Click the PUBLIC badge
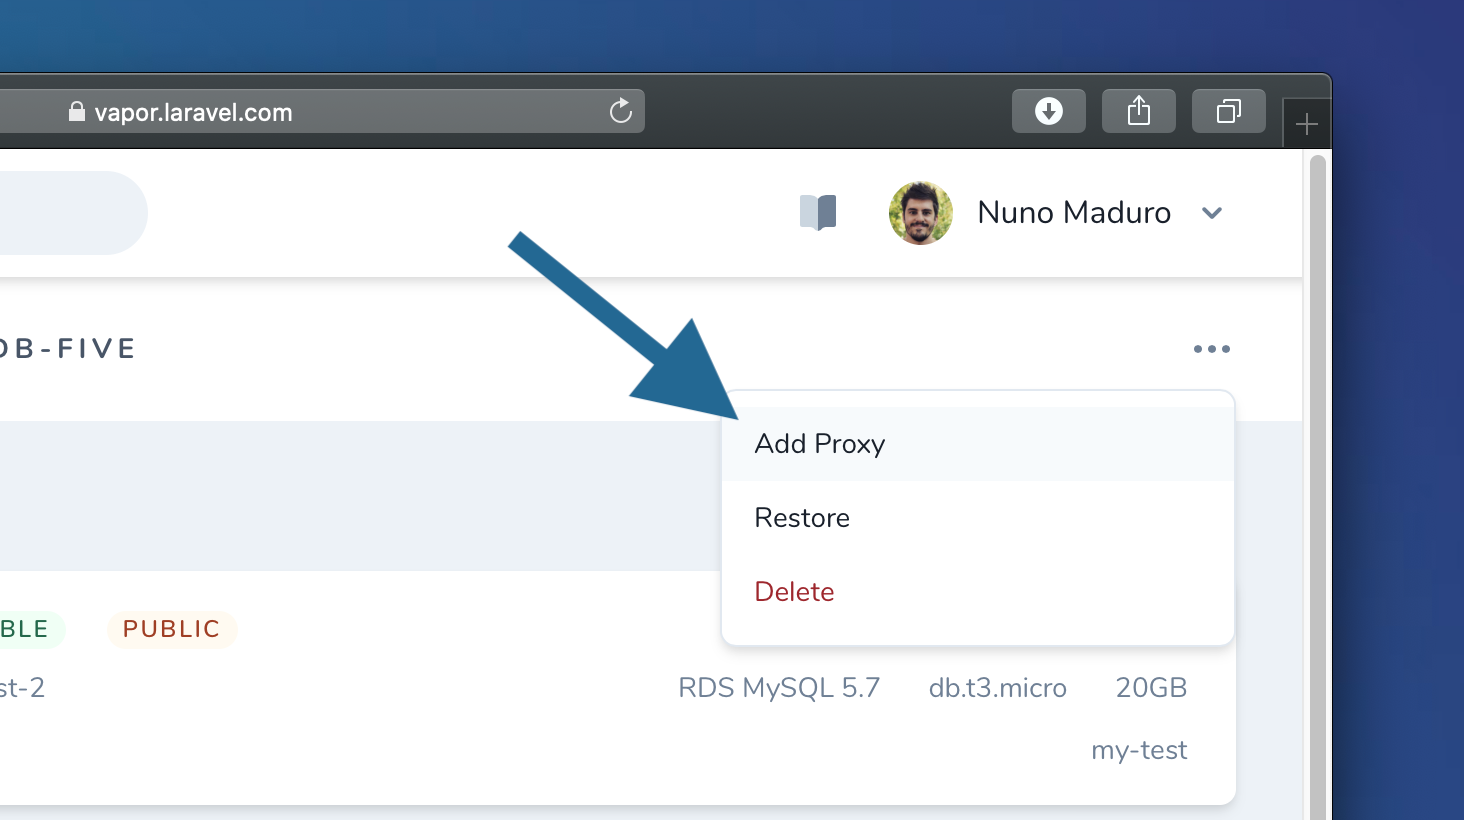 click(x=172, y=629)
